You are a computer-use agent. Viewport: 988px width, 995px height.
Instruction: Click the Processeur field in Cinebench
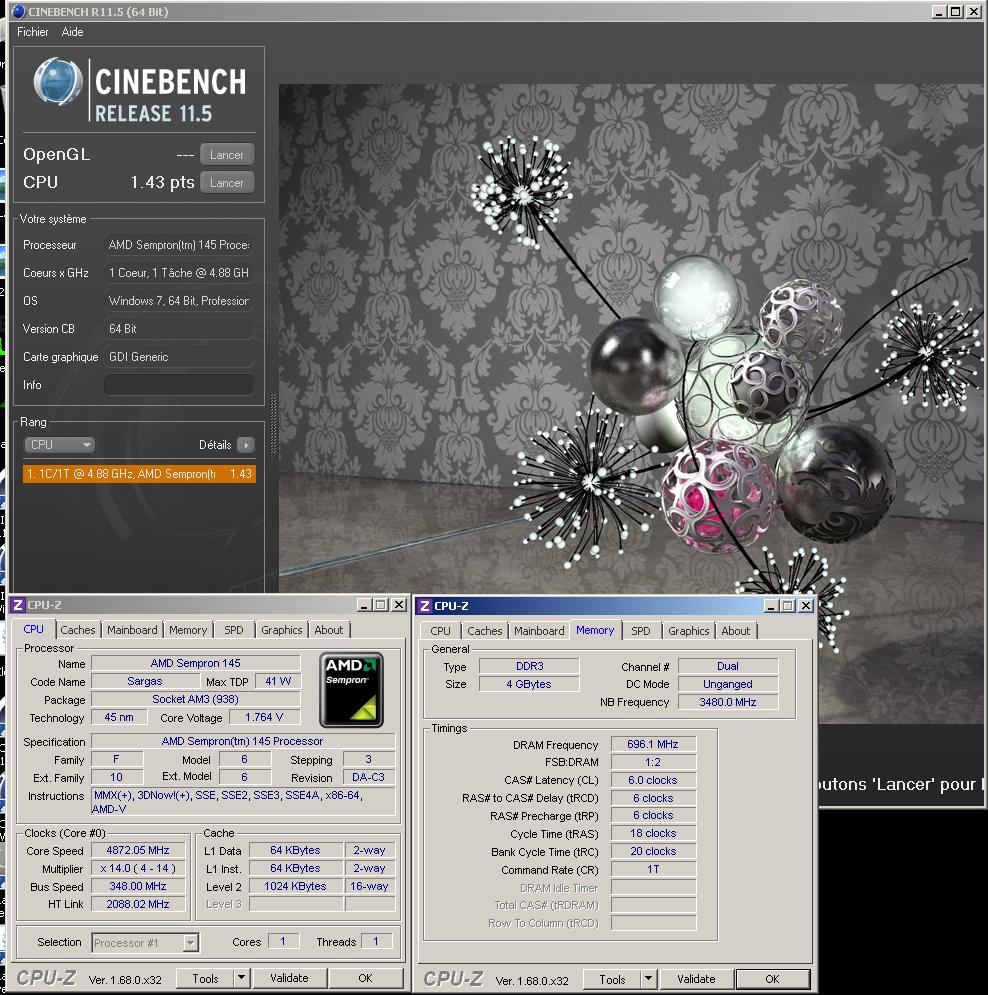click(x=178, y=244)
